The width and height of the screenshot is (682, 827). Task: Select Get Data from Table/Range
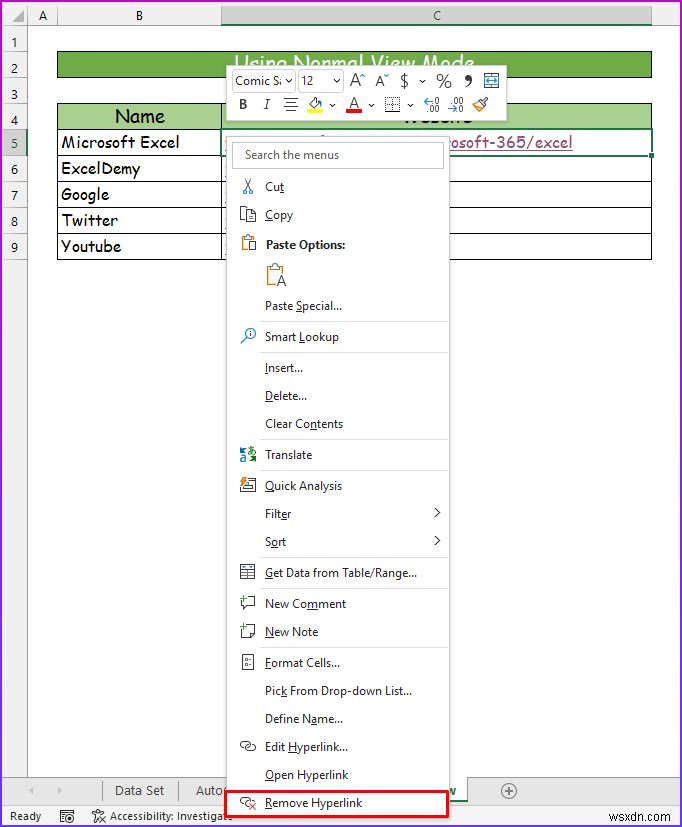[338, 573]
